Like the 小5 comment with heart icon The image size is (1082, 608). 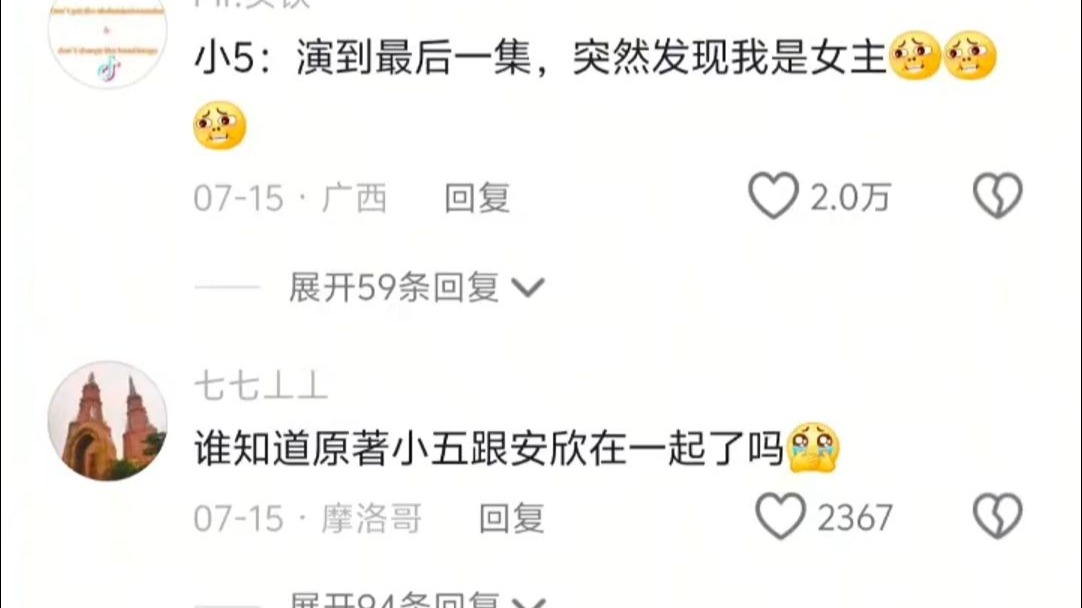pyautogui.click(x=773, y=196)
